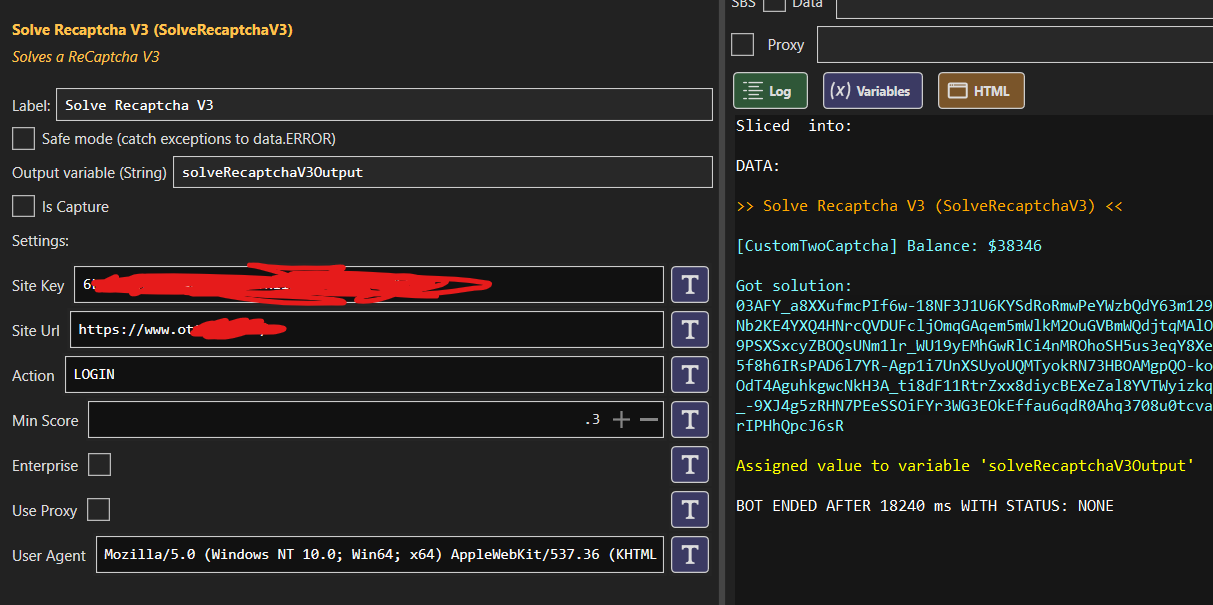This screenshot has width=1213, height=605.
Task: Click the captcha solution token starting 03AFY
Action: point(974,366)
